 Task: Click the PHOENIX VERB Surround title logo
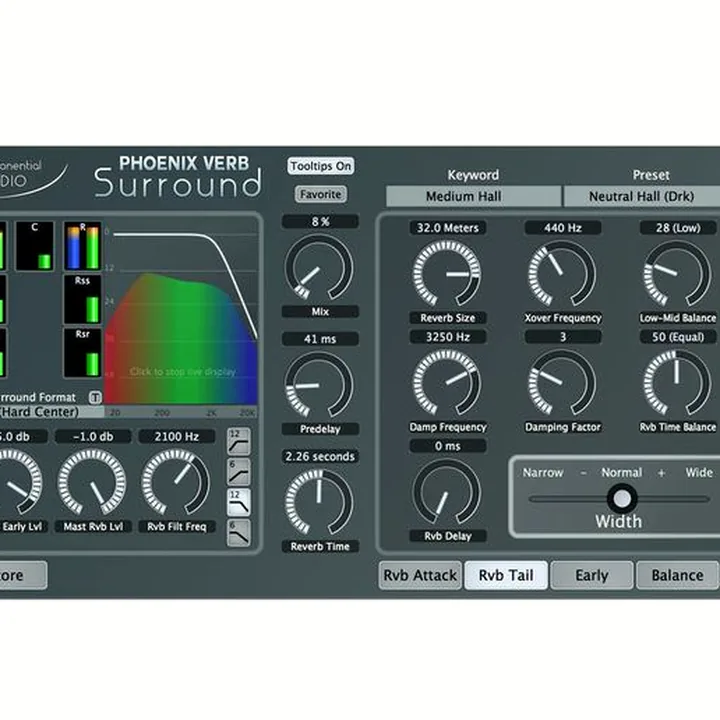178,176
